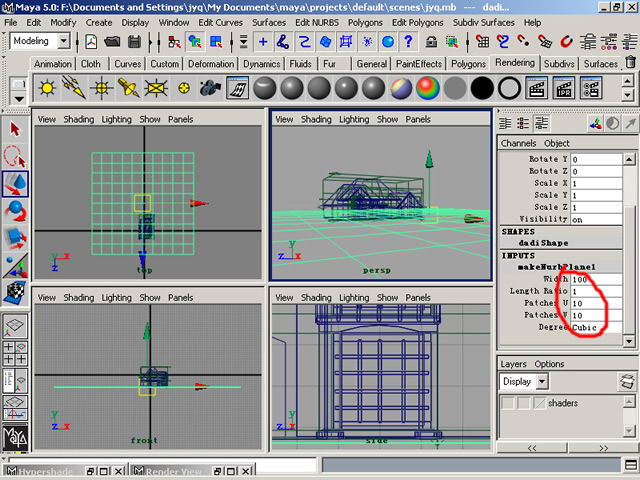640x480 pixels.
Task: Switch to the Animation shelf tab
Action: 53,64
